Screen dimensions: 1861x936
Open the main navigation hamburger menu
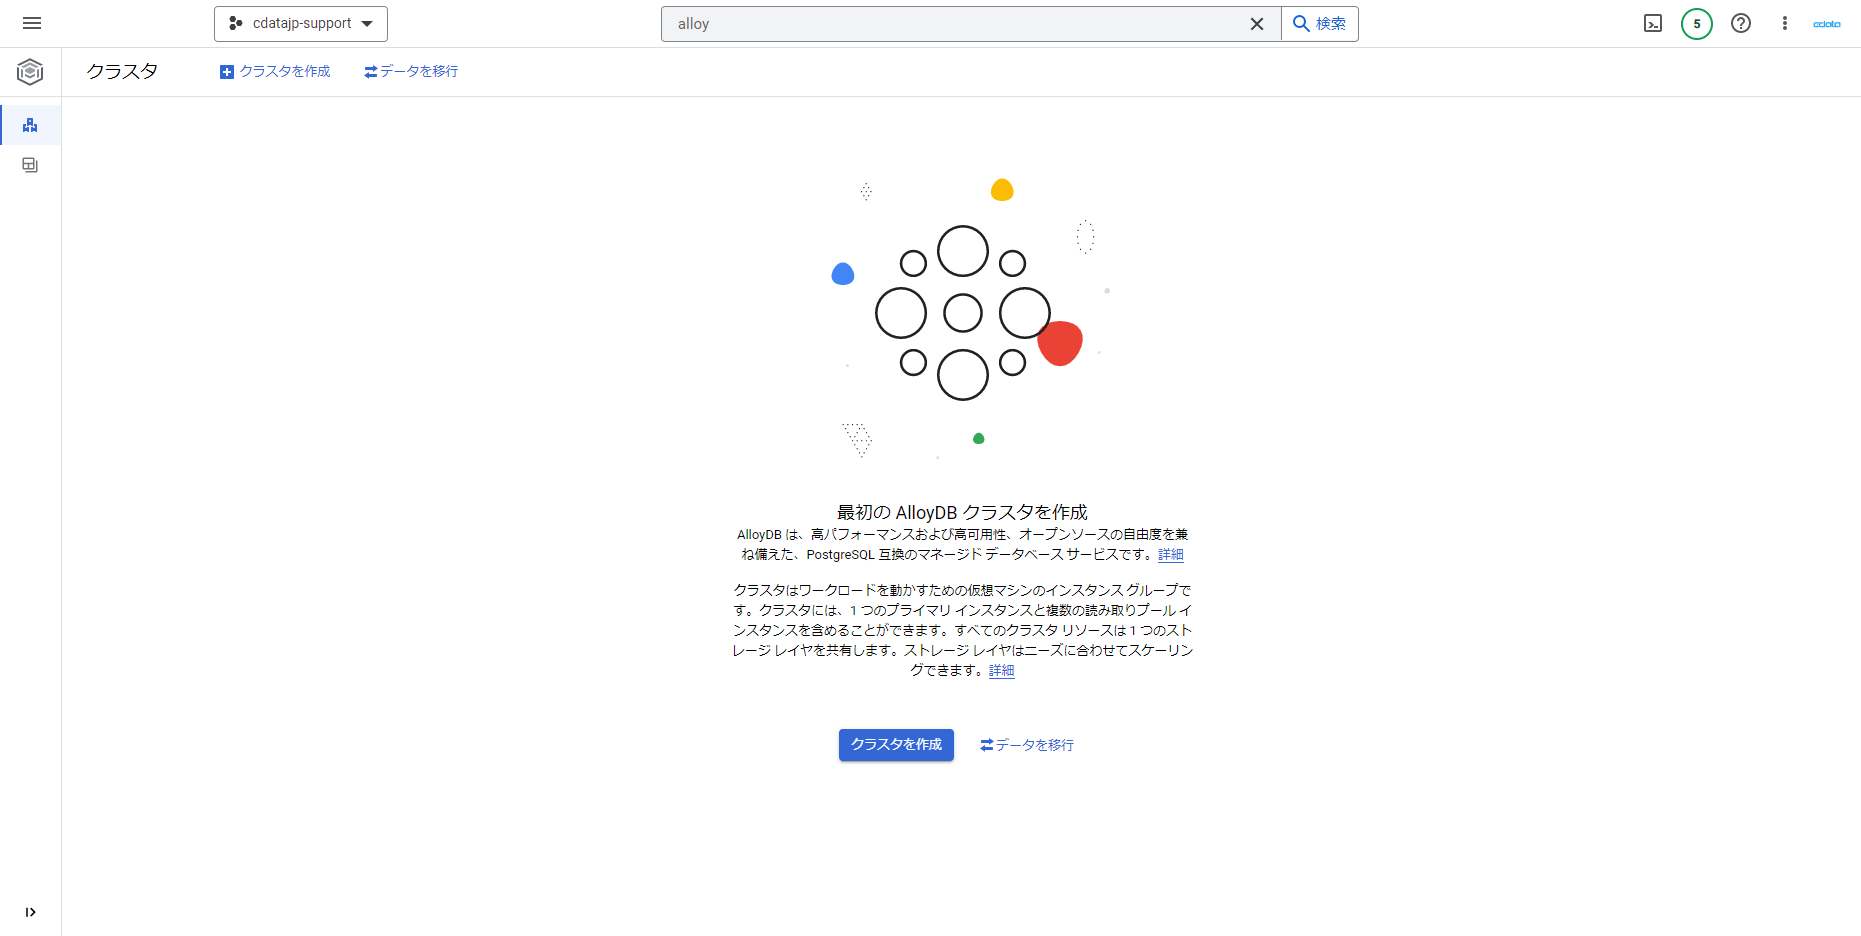32,23
